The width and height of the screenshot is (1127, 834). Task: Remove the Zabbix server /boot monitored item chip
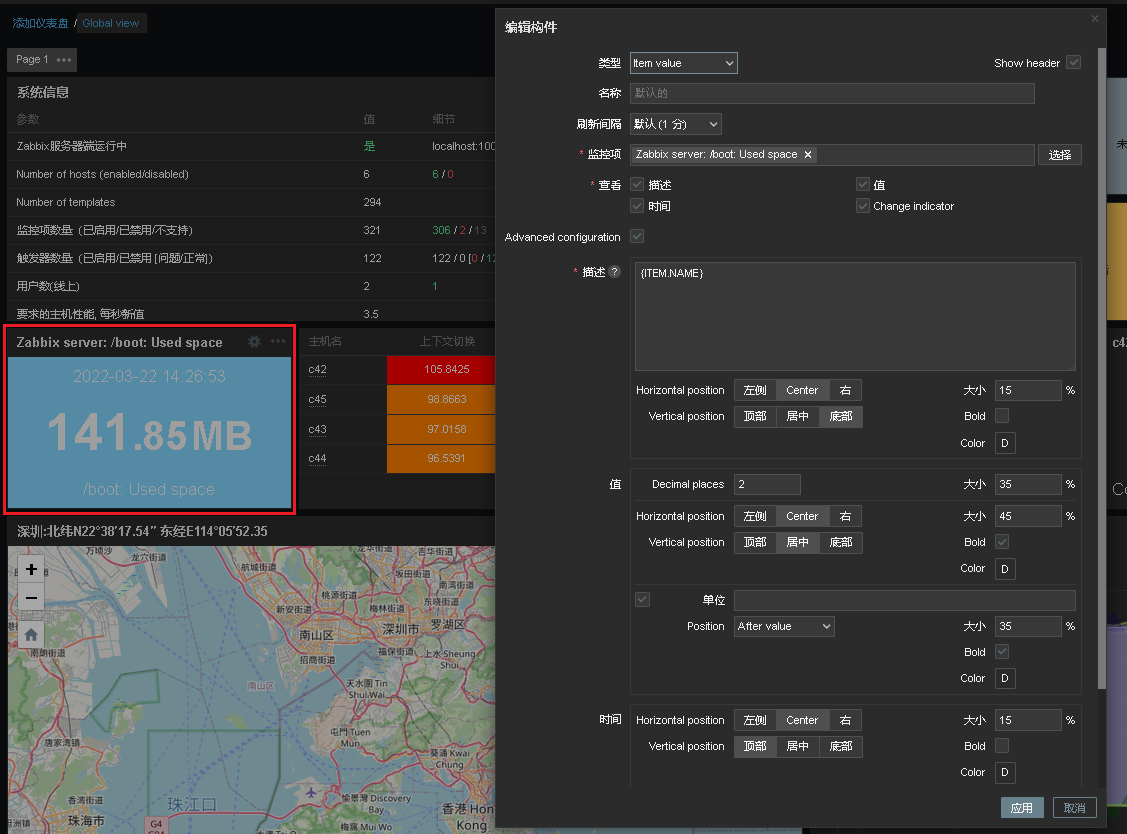pos(808,155)
